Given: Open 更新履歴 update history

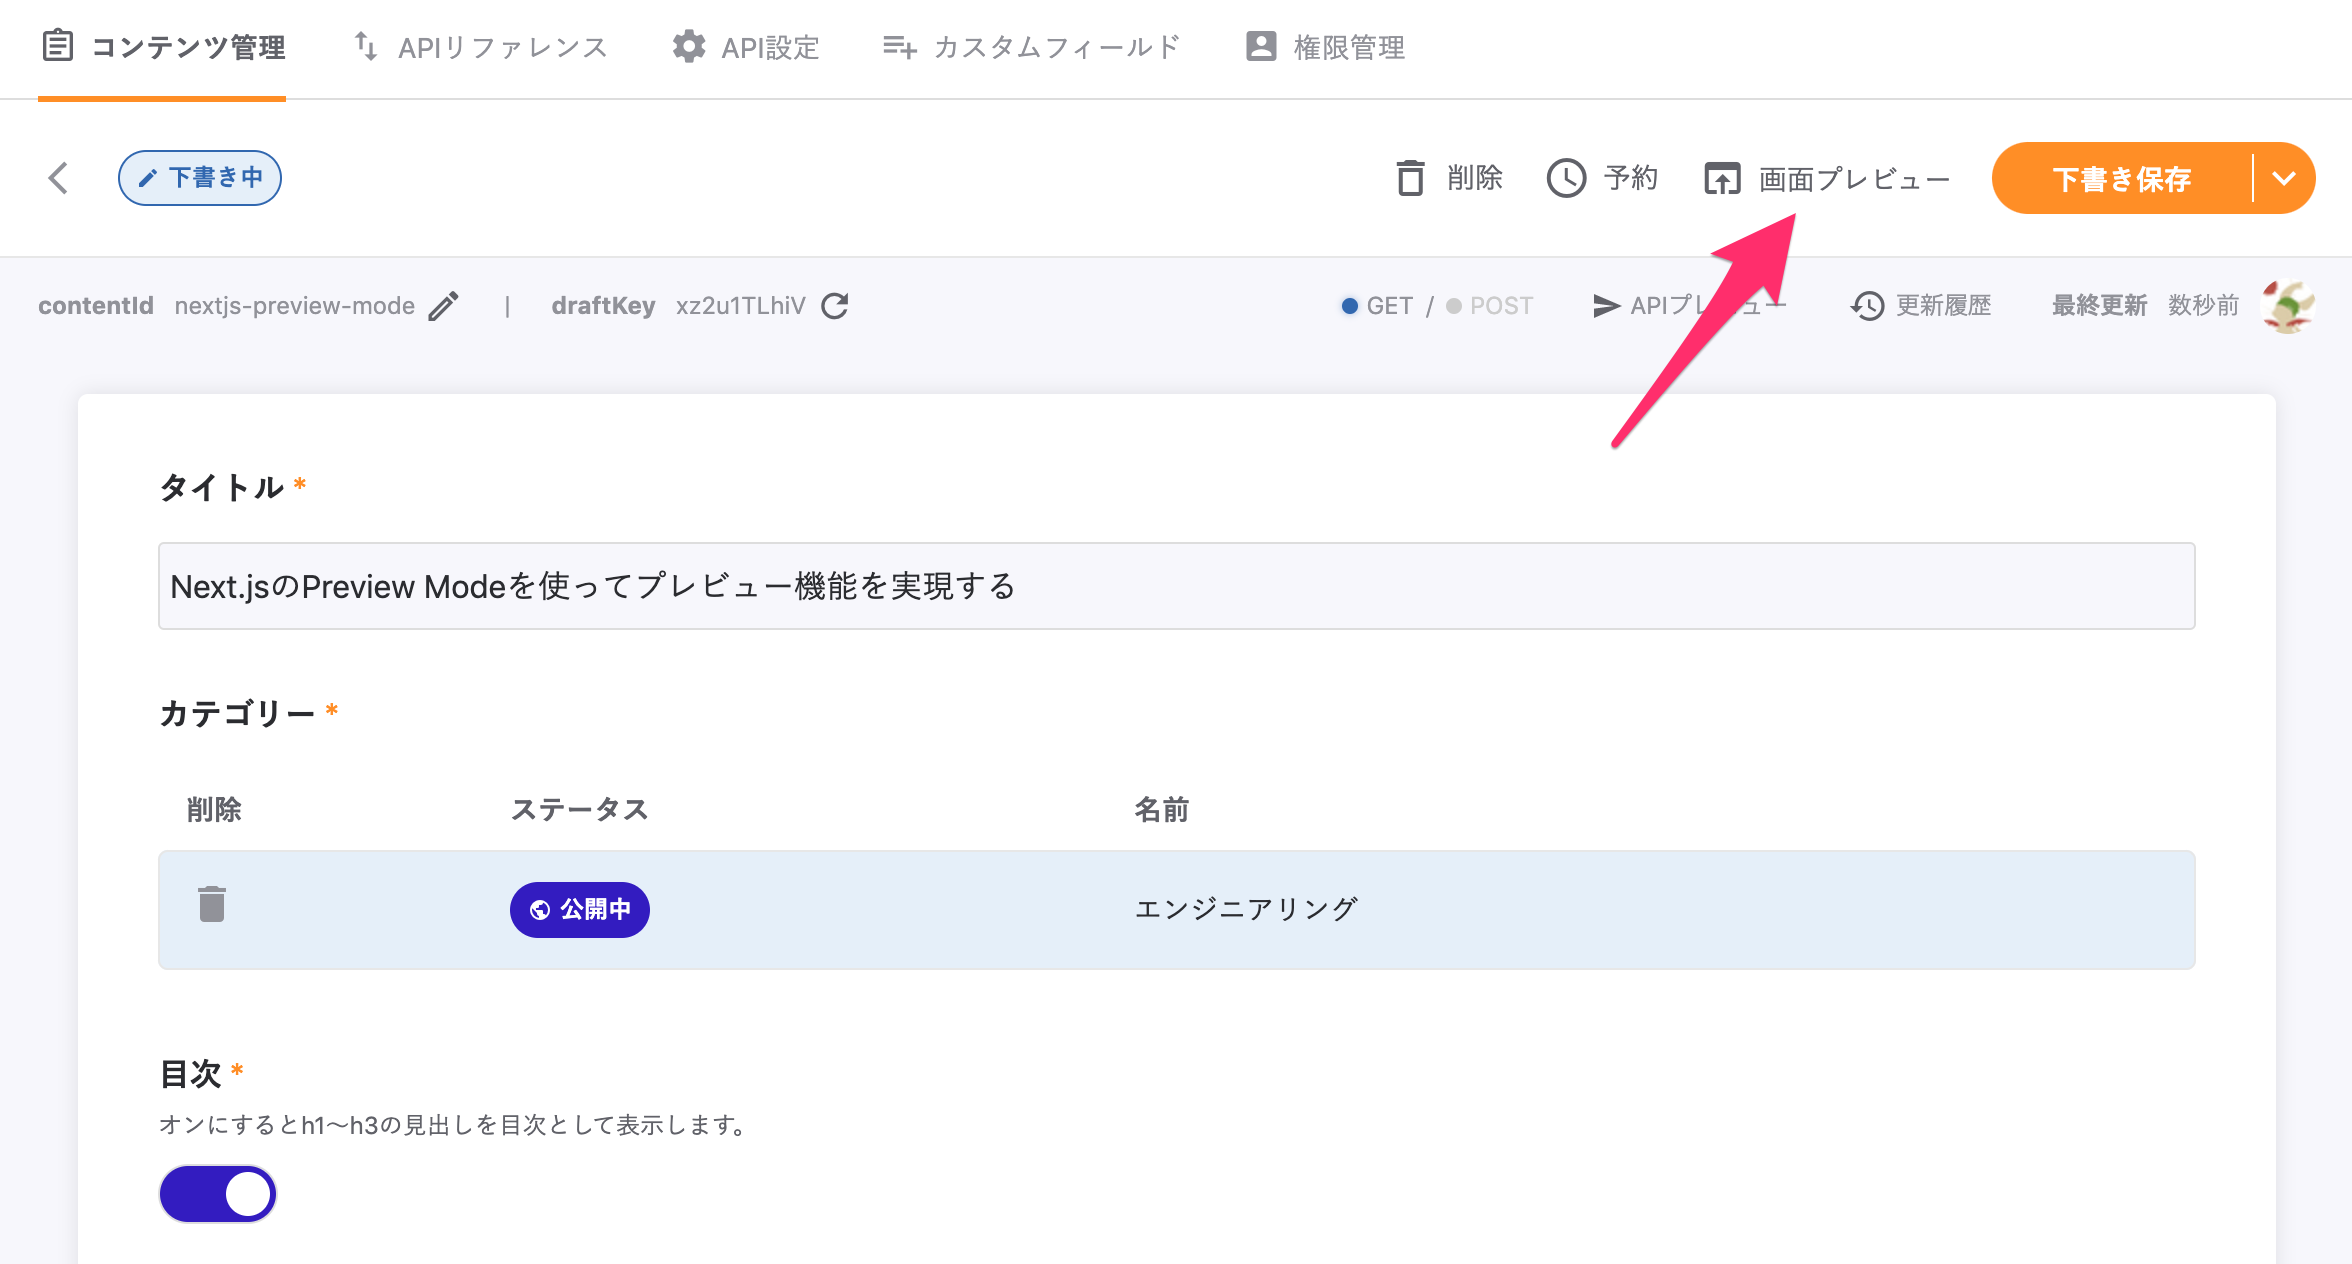Looking at the screenshot, I should coord(1921,306).
